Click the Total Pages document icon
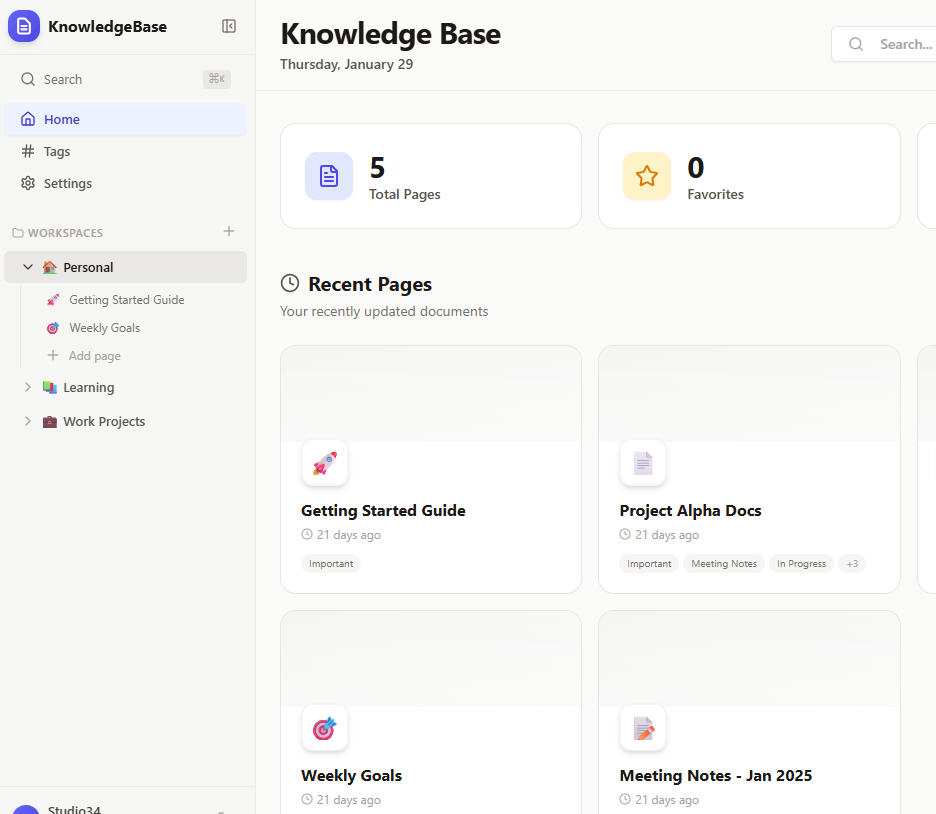Viewport: 936px width, 814px height. point(329,176)
